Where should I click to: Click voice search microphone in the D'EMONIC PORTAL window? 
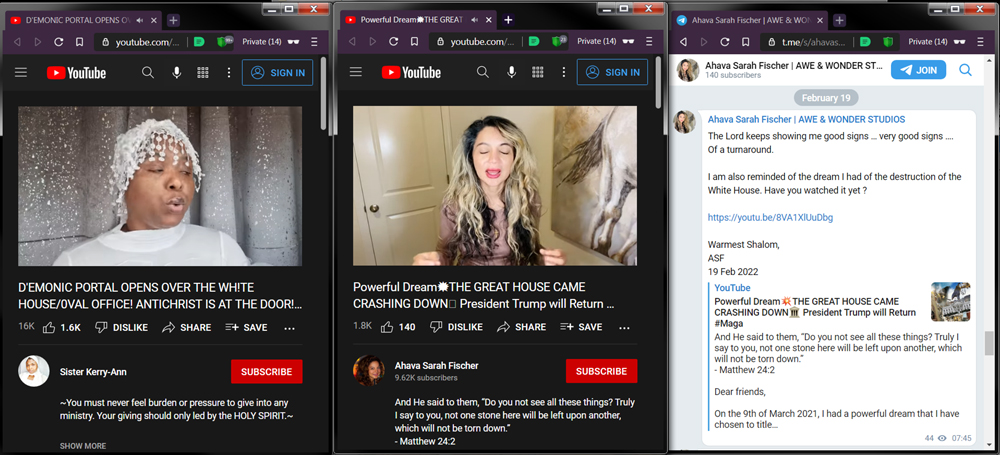click(x=177, y=73)
